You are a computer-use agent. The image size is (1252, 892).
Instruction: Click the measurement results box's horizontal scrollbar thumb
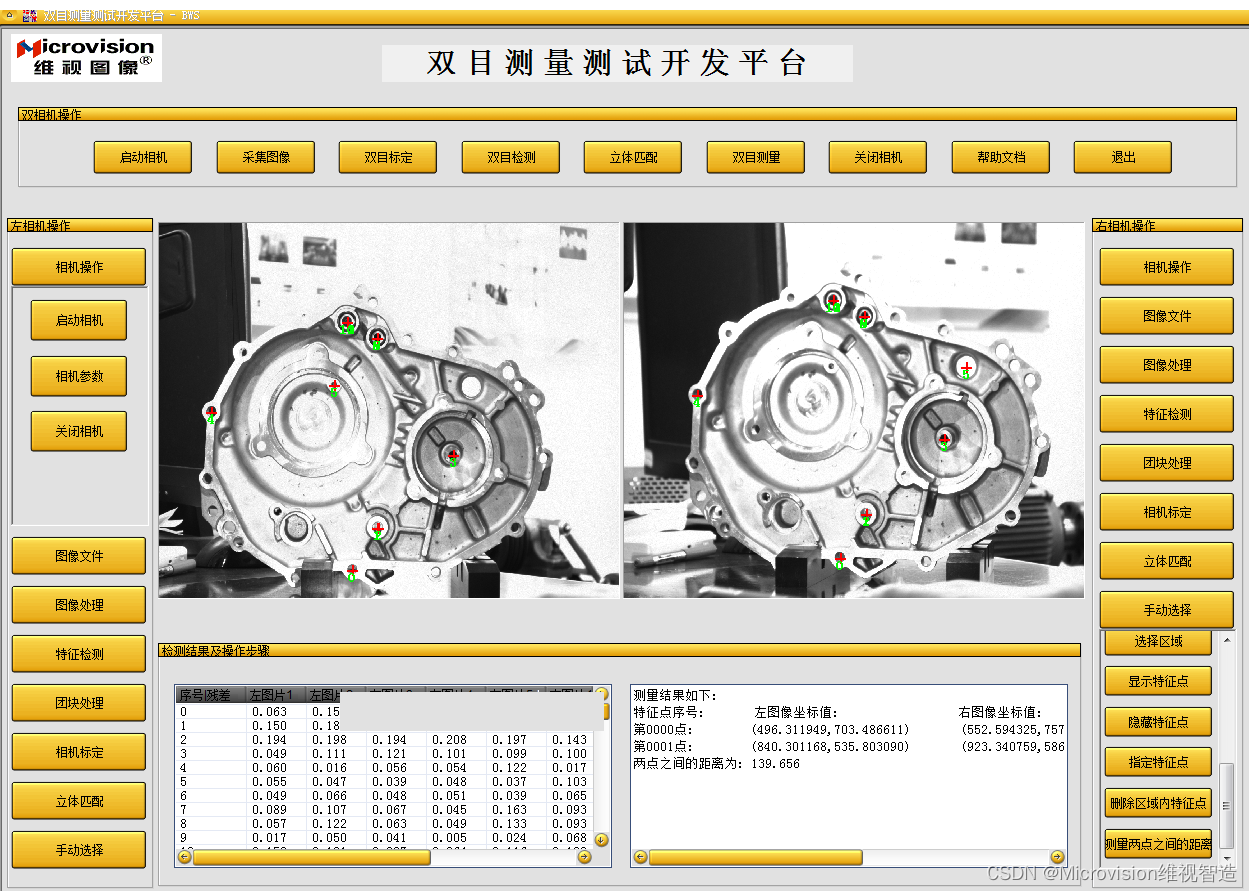(755, 857)
